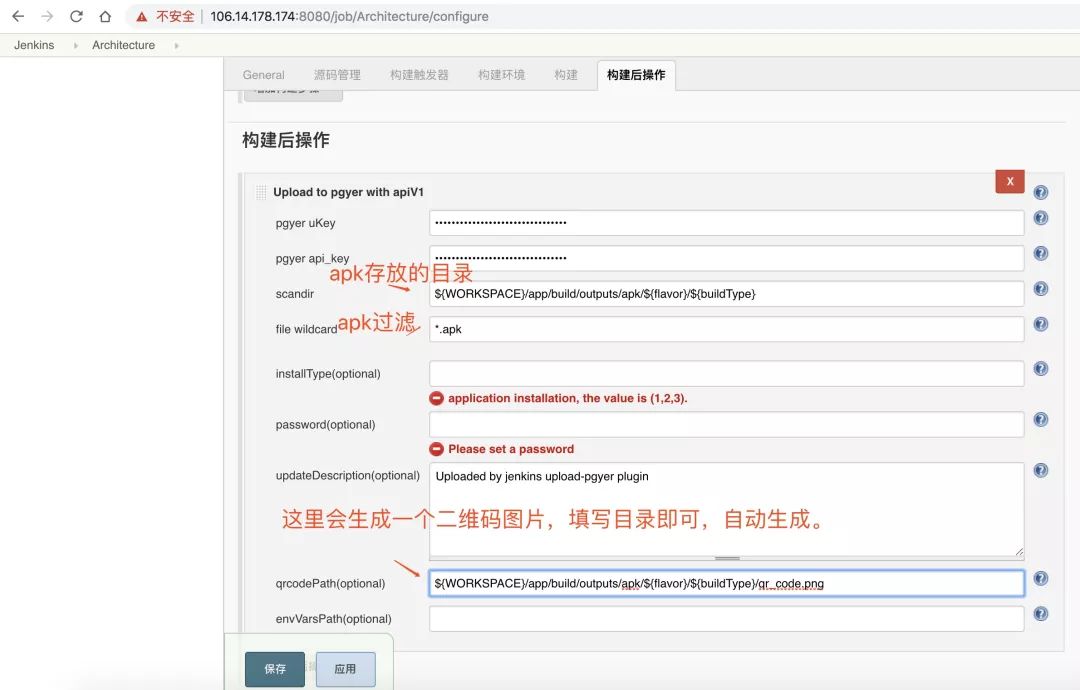Screen dimensions: 1080x690
Task: Open help icon for qrcodePath
Action: [x=1041, y=578]
